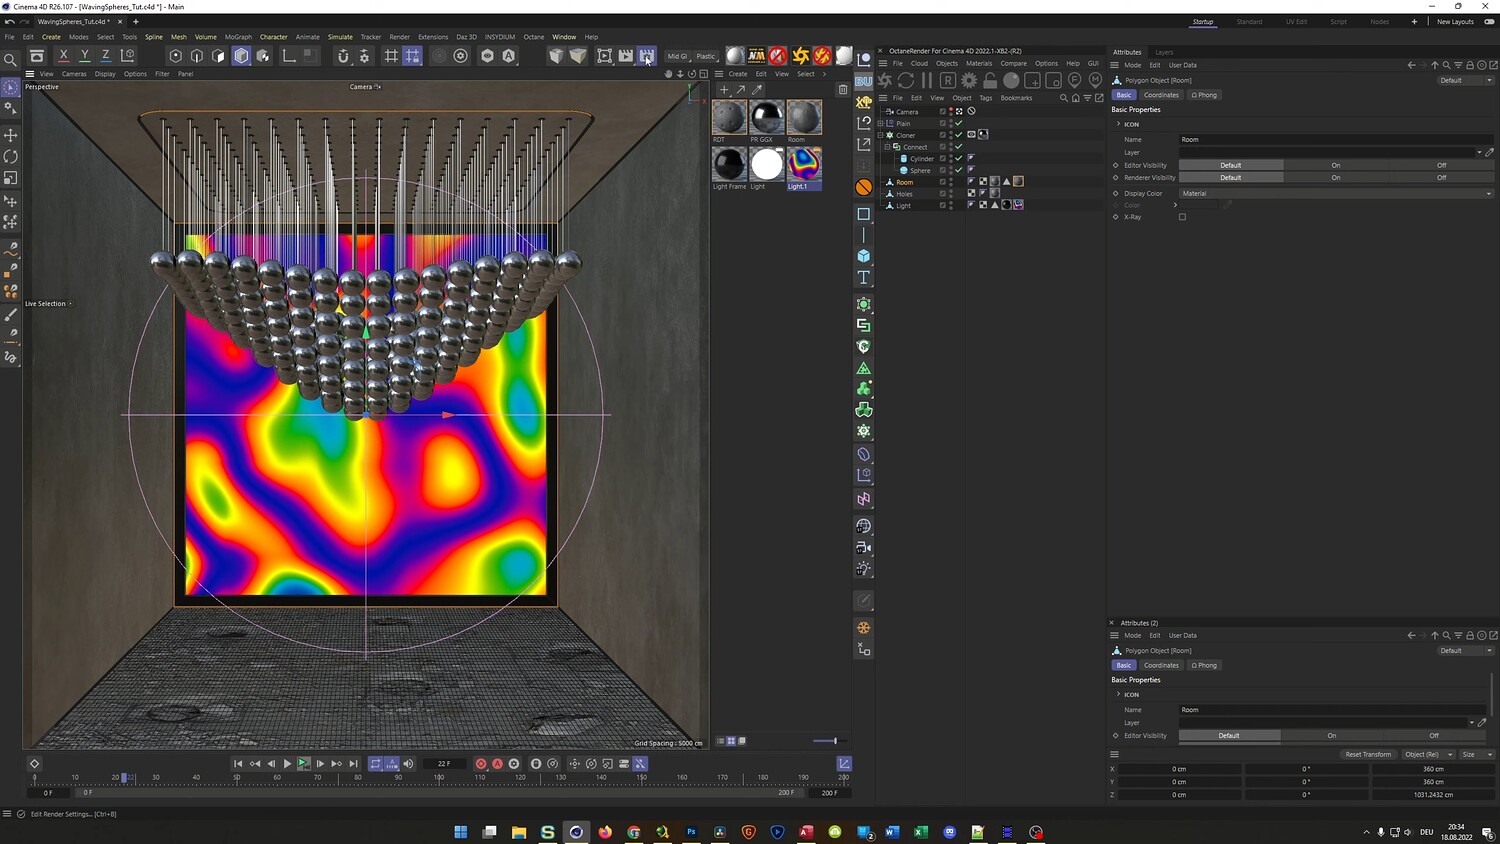
Task: Click the Render to Picture Viewer icon
Action: pyautogui.click(x=626, y=56)
